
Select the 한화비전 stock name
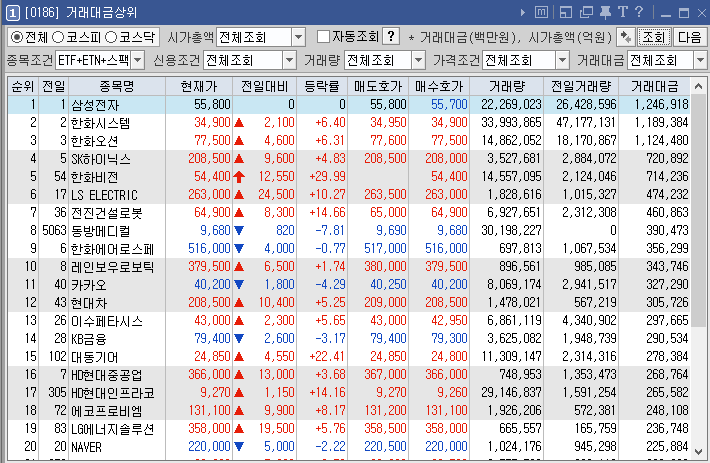pyautogui.click(x=94, y=177)
